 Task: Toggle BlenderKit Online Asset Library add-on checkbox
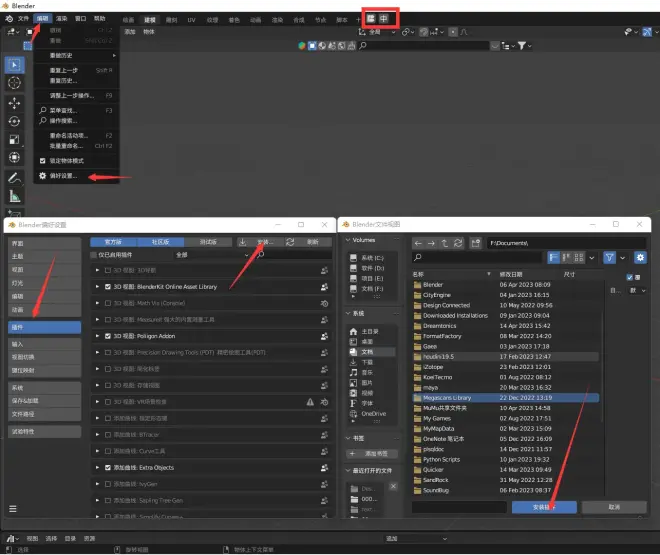[108, 287]
